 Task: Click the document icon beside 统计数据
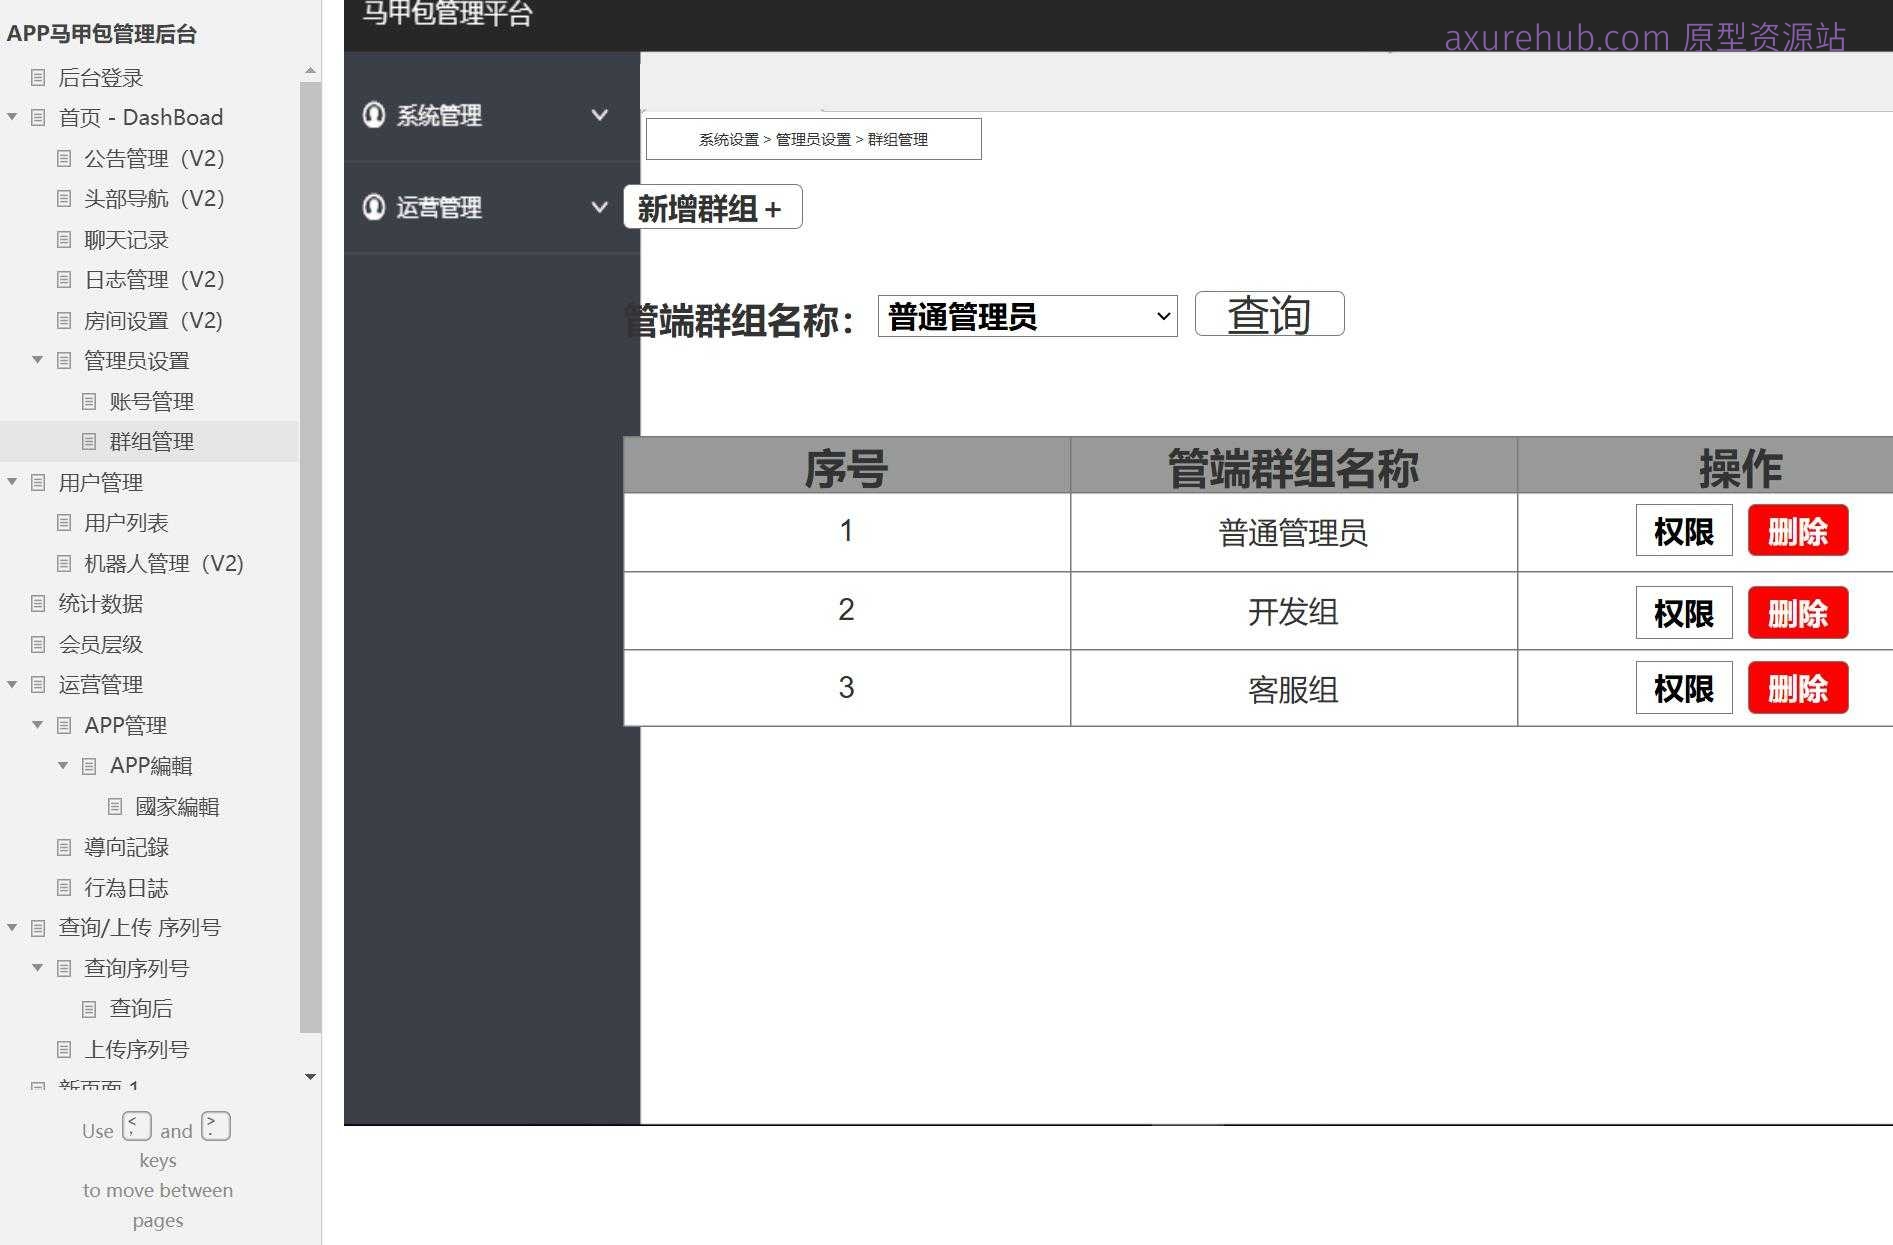(x=38, y=603)
